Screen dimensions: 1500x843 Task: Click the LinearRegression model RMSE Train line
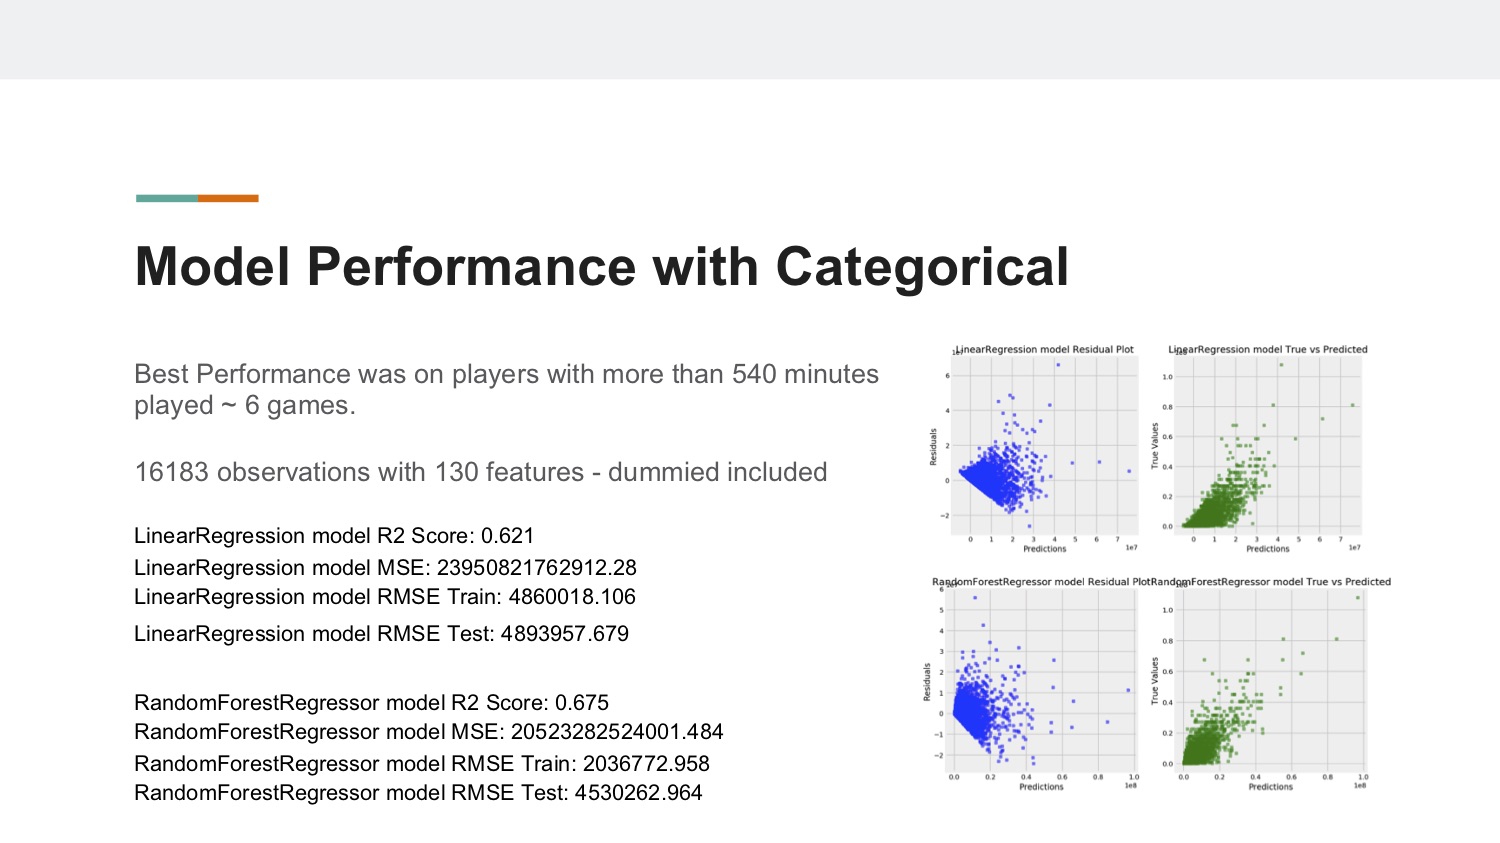[385, 597]
